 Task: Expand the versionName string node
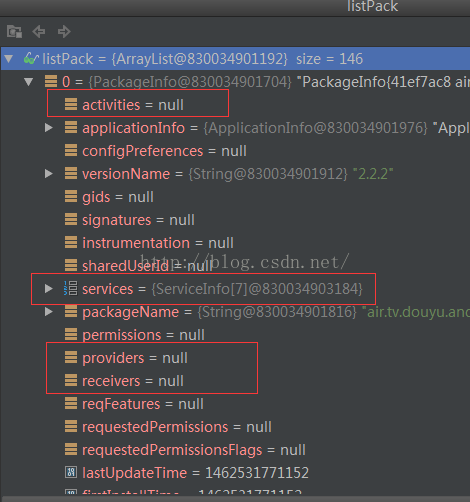point(49,174)
